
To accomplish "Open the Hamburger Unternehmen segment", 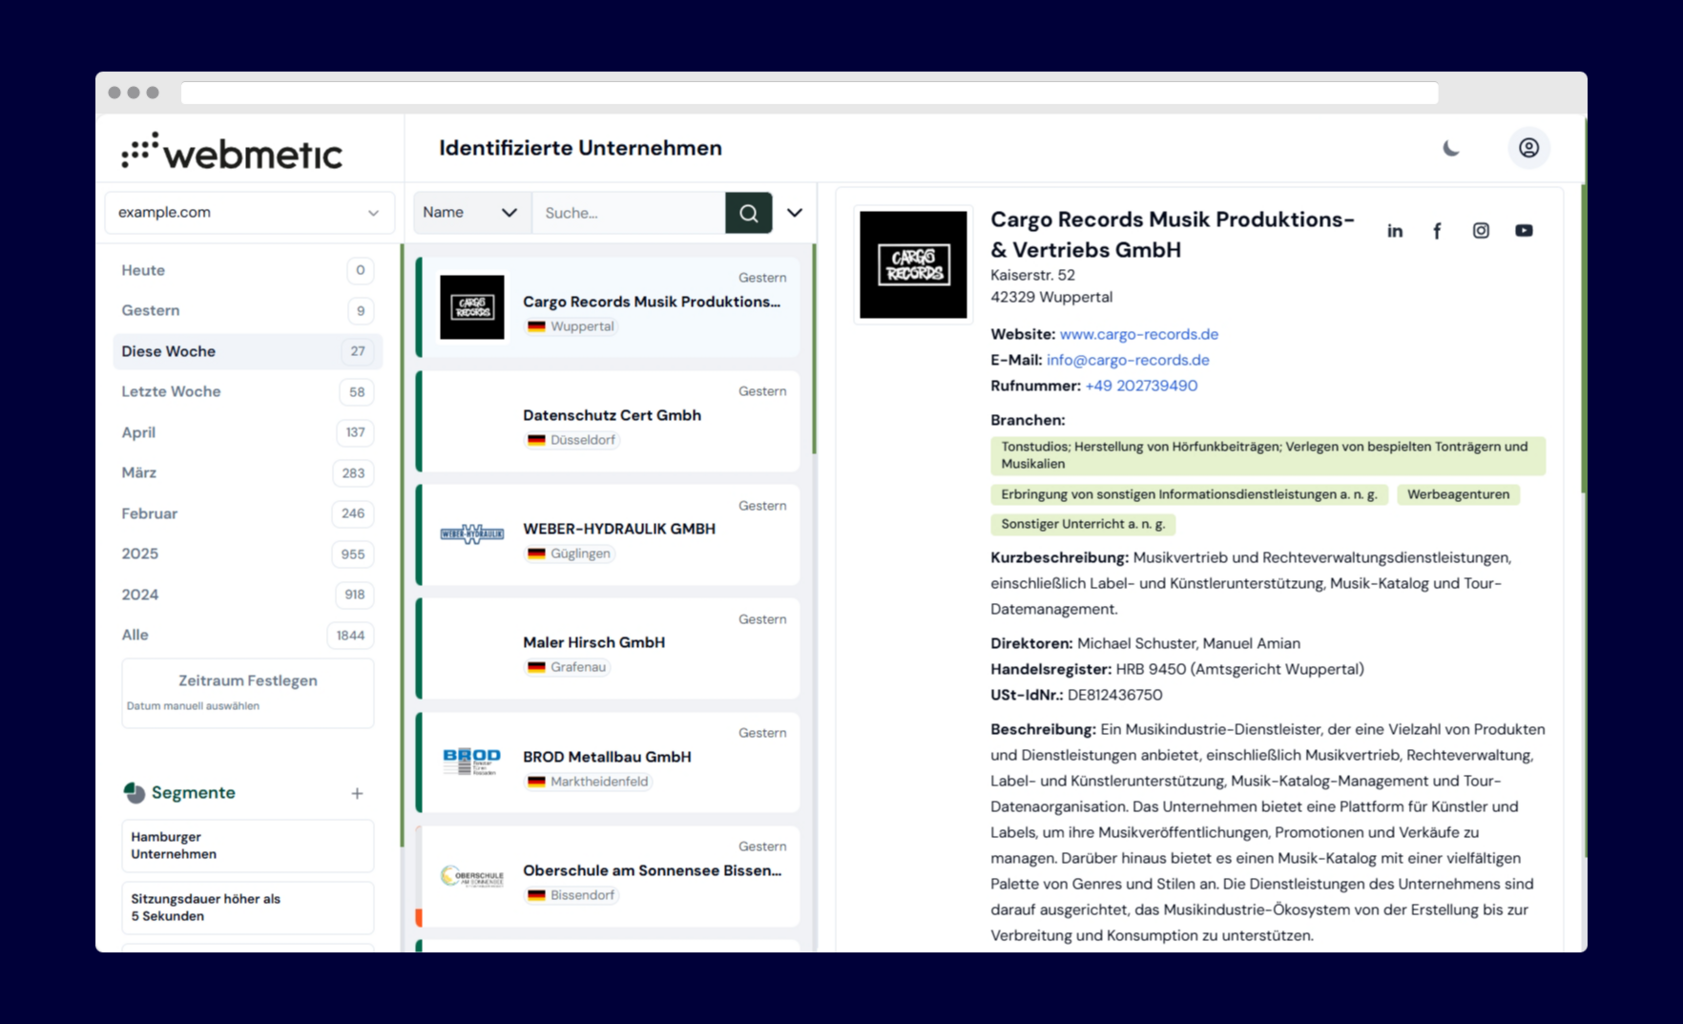I will pos(247,846).
